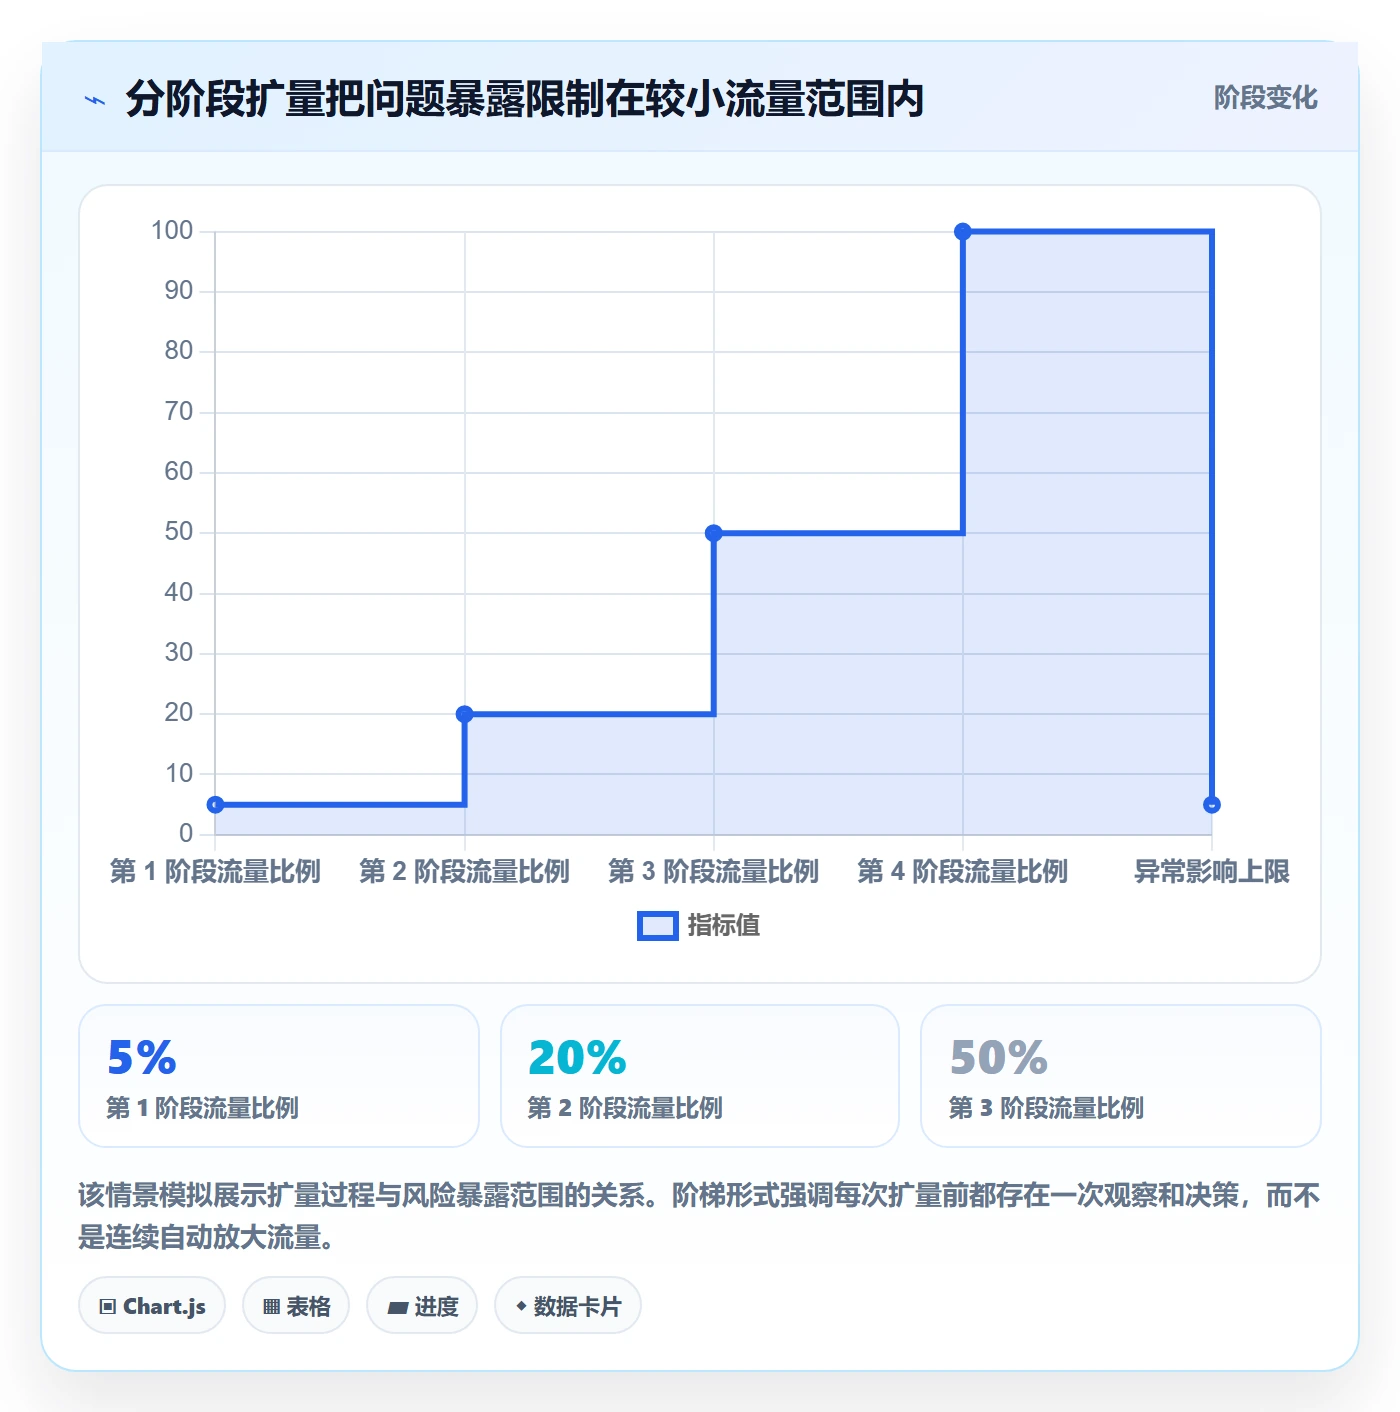Screen dimensions: 1400x1412
Task: Click the 第 2 阶段流量比例 card caption
Action: coord(625,1108)
